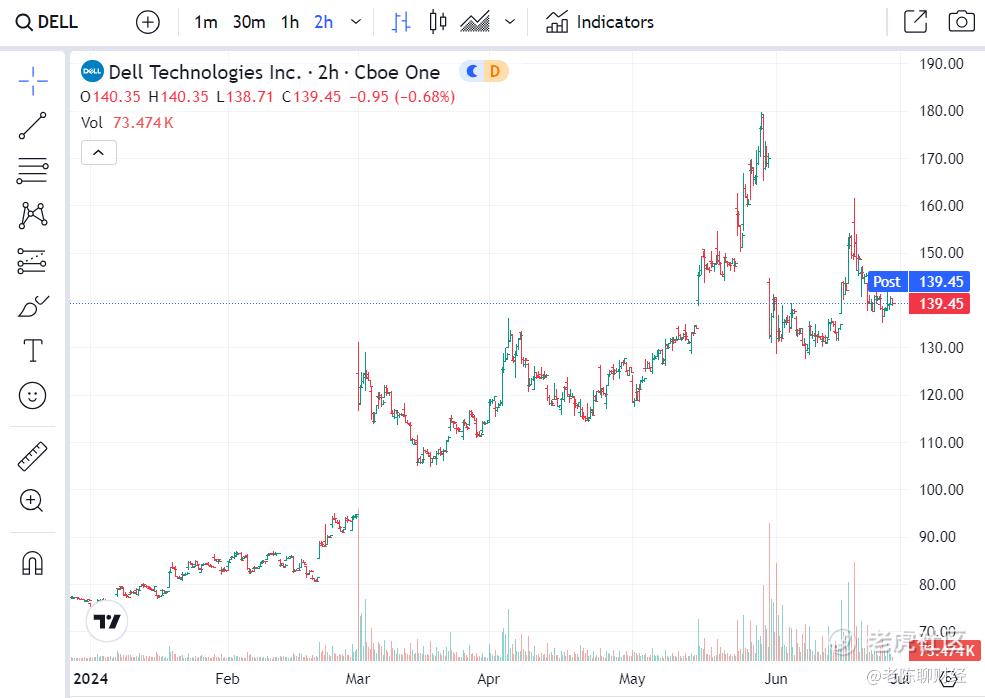985x698 pixels.
Task: Toggle the magnet snap mode
Action: (33, 563)
